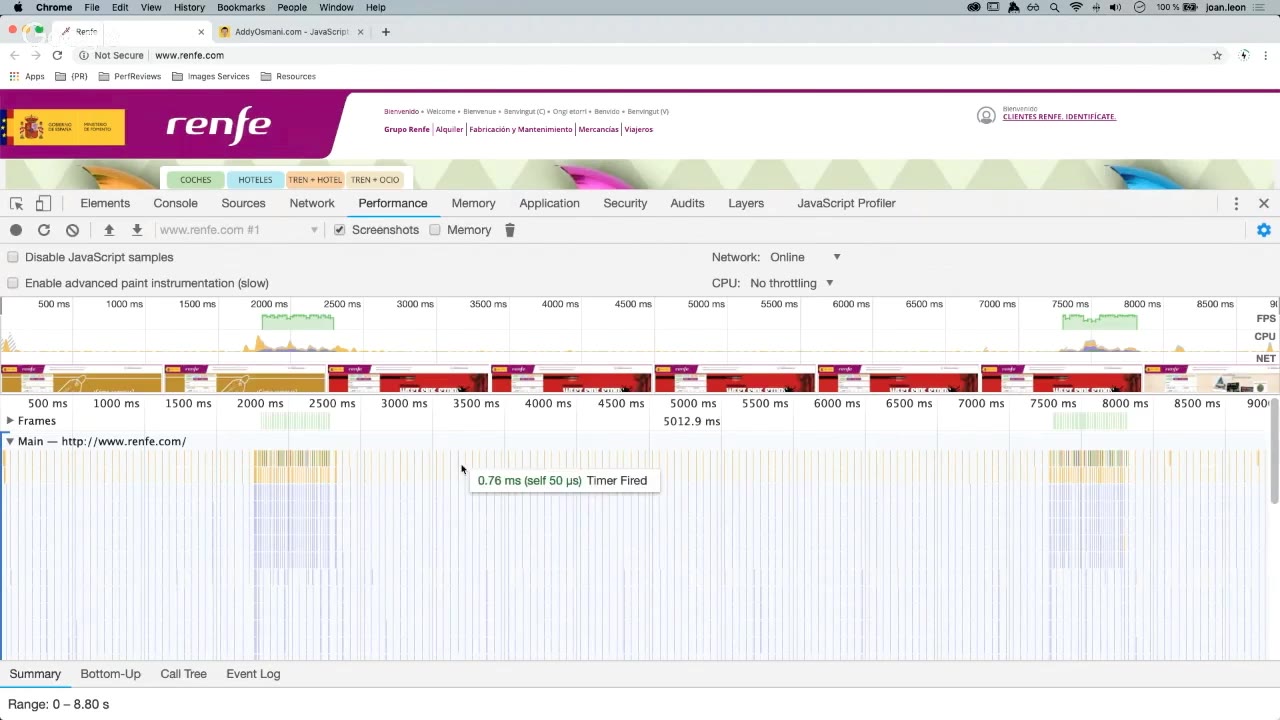The height and width of the screenshot is (720, 1280).
Task: Open Spotlight search in menu bar
Action: [1054, 7]
